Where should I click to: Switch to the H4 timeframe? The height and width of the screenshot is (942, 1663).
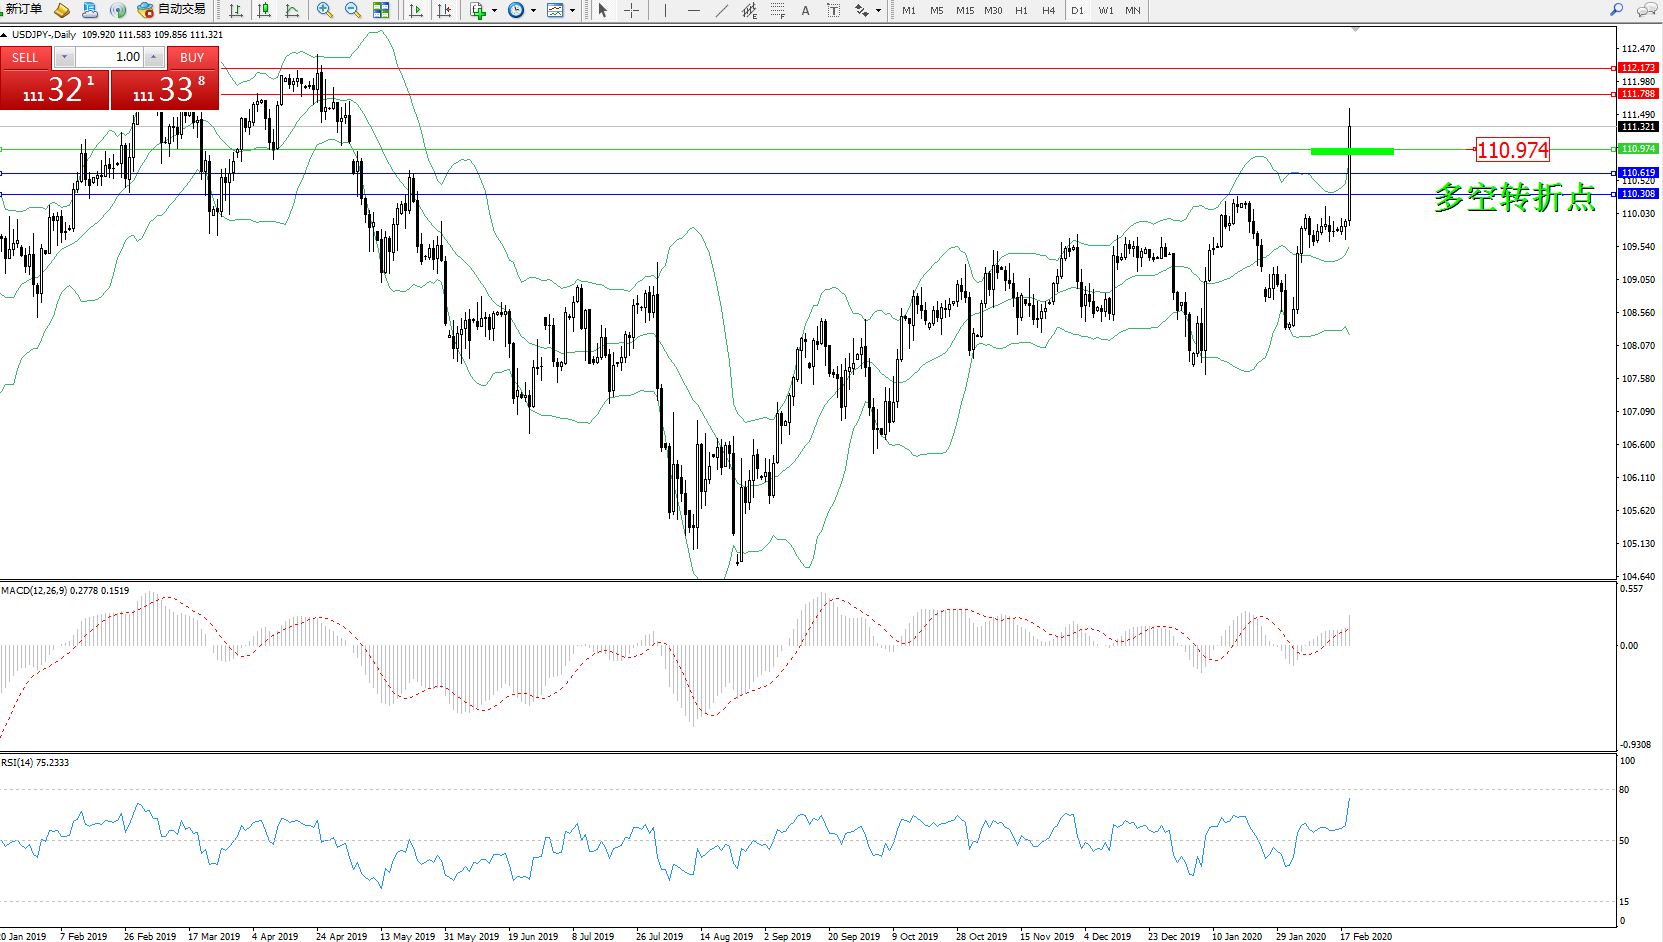pos(1048,10)
